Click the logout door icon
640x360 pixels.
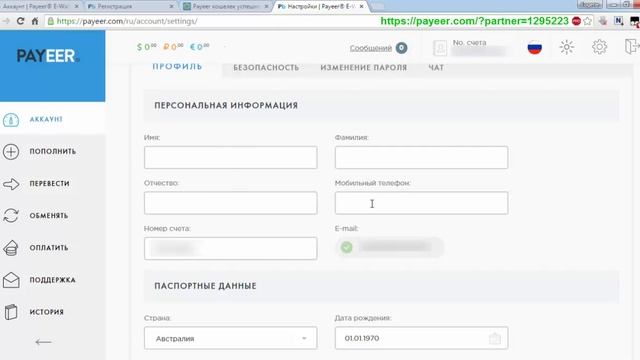631,47
